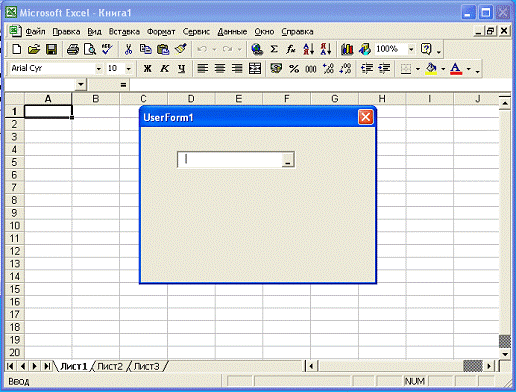Expand the Arial Cyr font dropdown
Screen dimensions: 516x392
(98, 69)
